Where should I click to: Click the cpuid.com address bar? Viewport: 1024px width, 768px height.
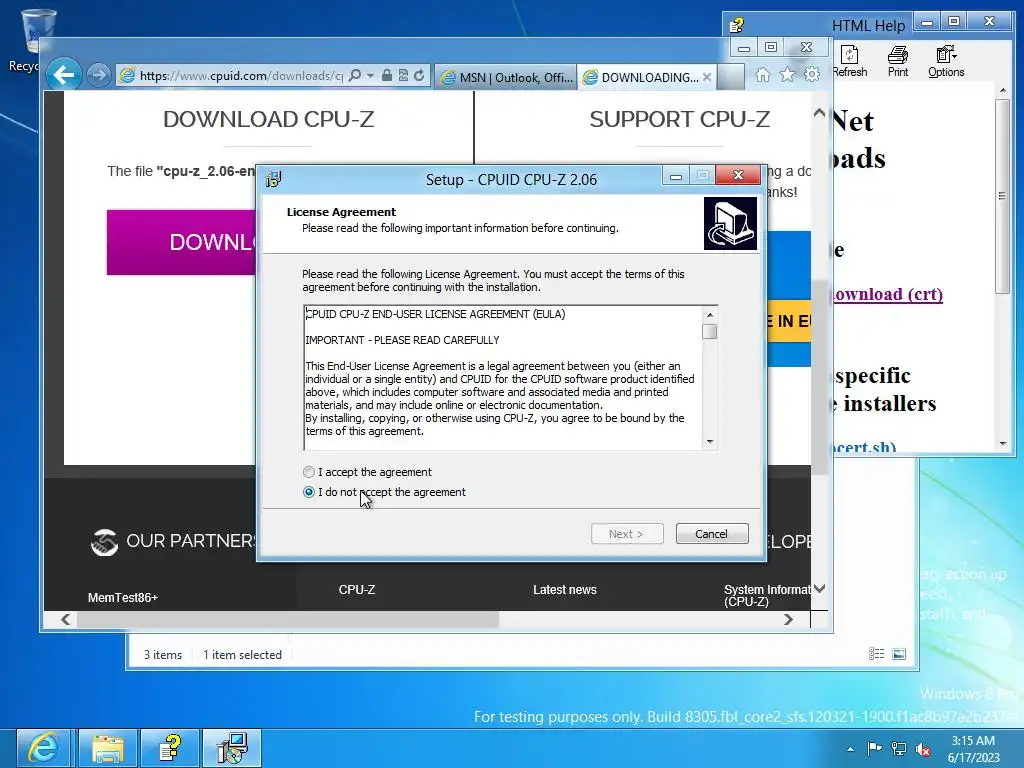point(241,76)
